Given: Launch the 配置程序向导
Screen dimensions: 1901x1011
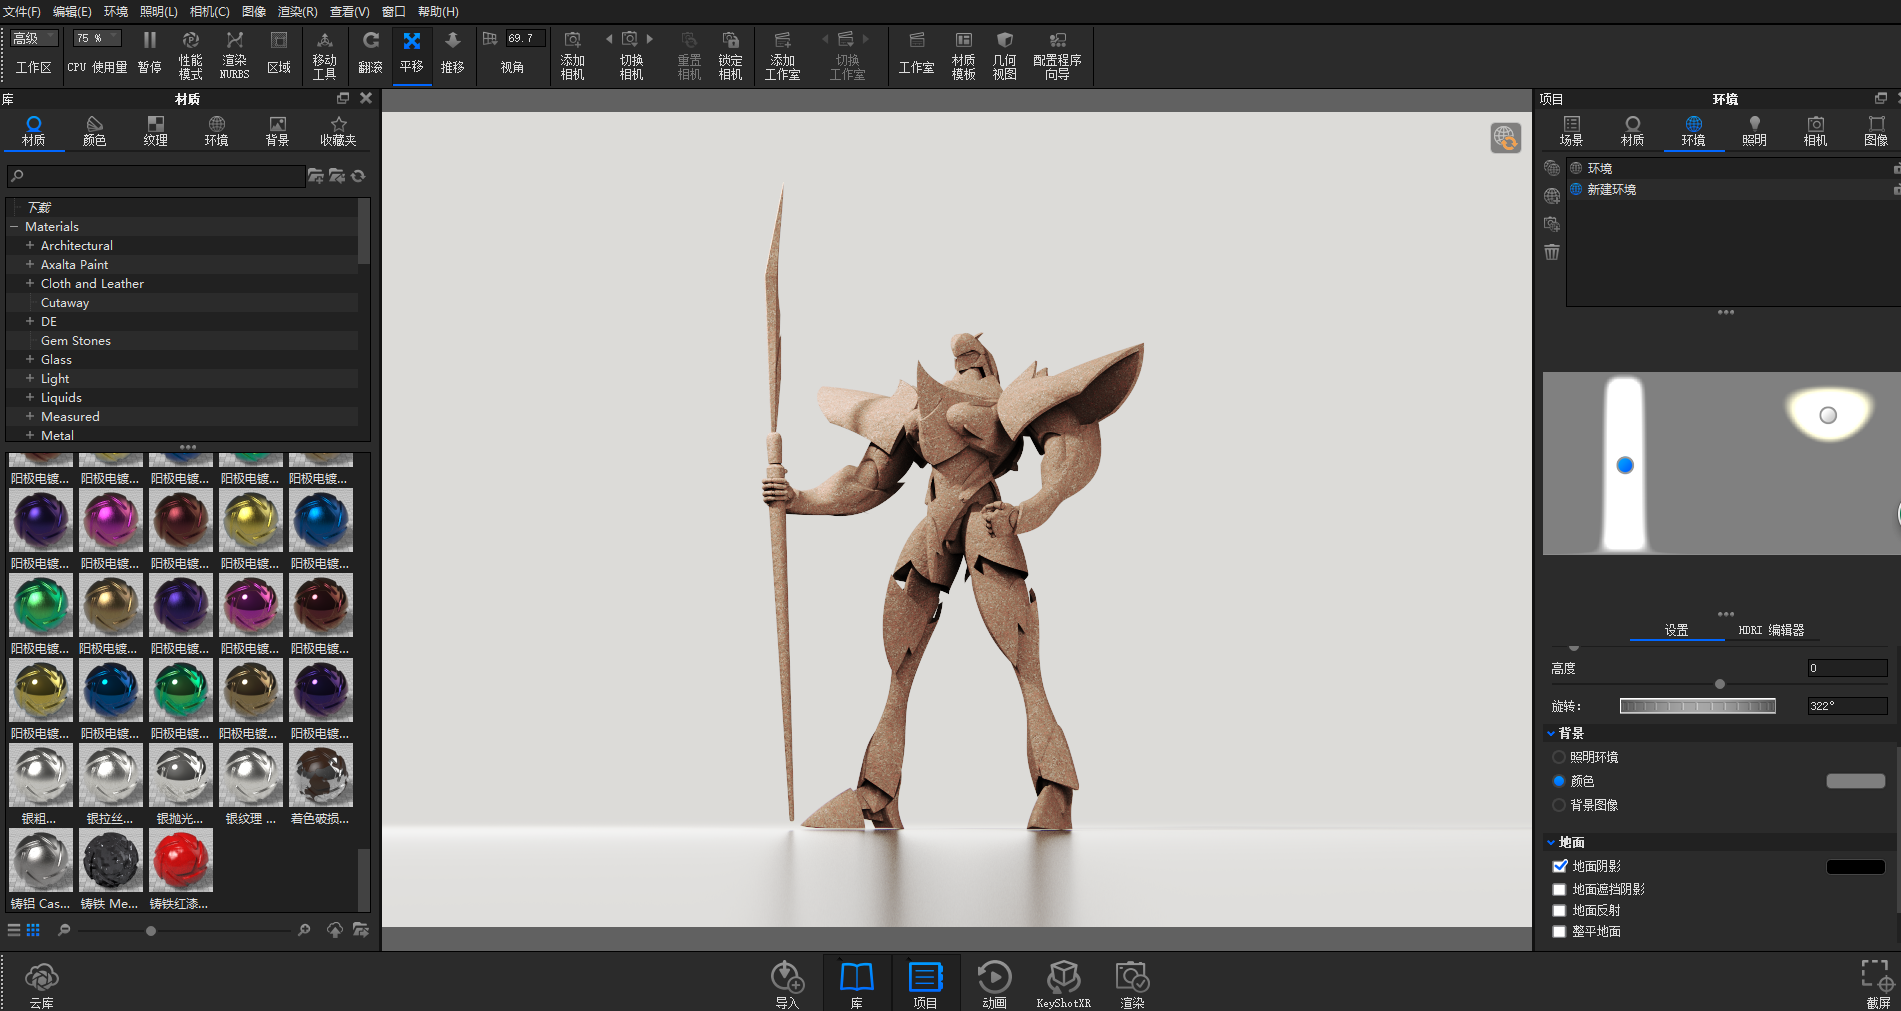Looking at the screenshot, I should point(1056,56).
